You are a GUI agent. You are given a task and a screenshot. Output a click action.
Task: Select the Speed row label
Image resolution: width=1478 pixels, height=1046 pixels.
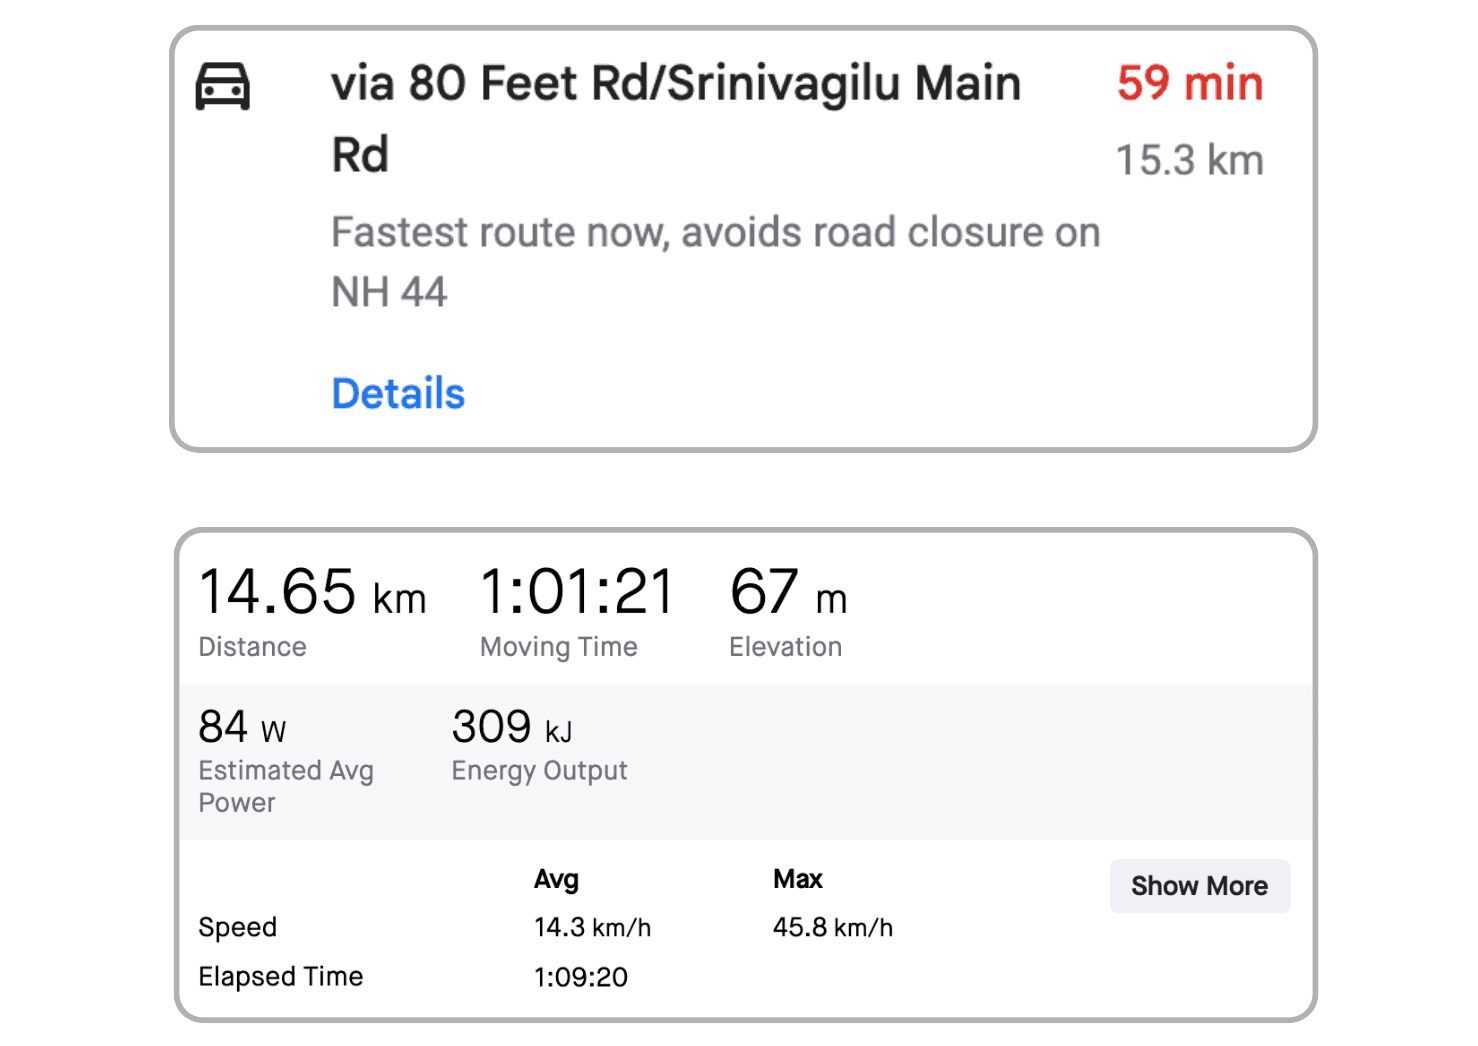point(237,927)
